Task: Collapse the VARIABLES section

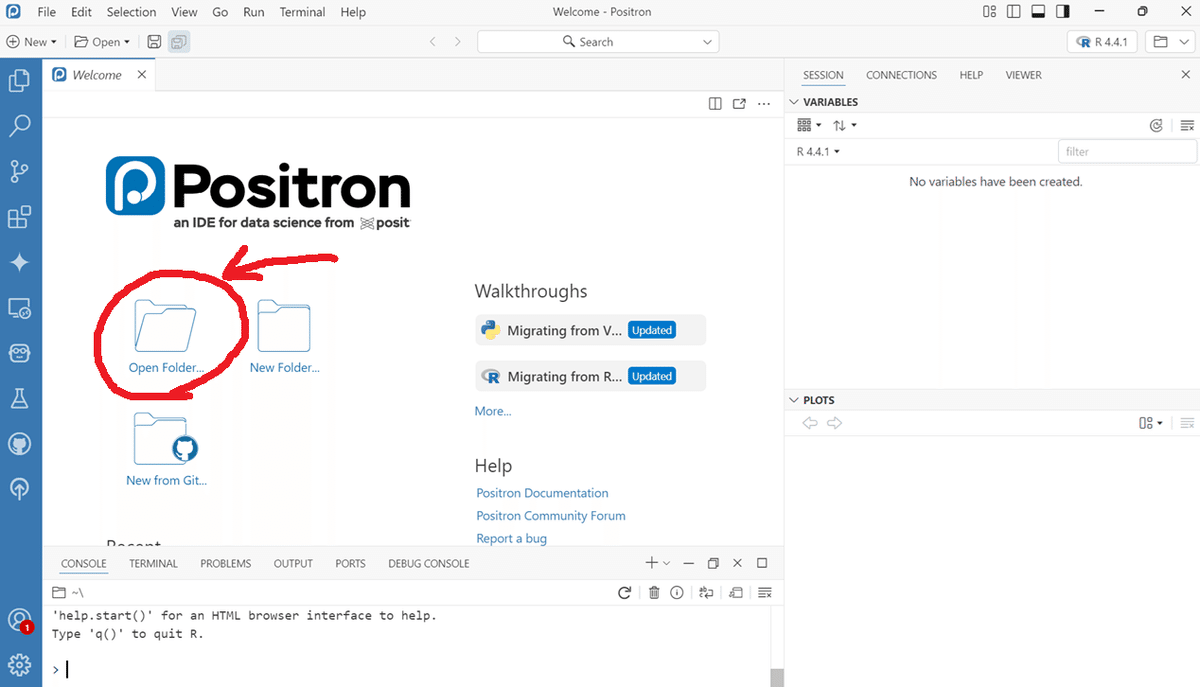Action: click(795, 101)
